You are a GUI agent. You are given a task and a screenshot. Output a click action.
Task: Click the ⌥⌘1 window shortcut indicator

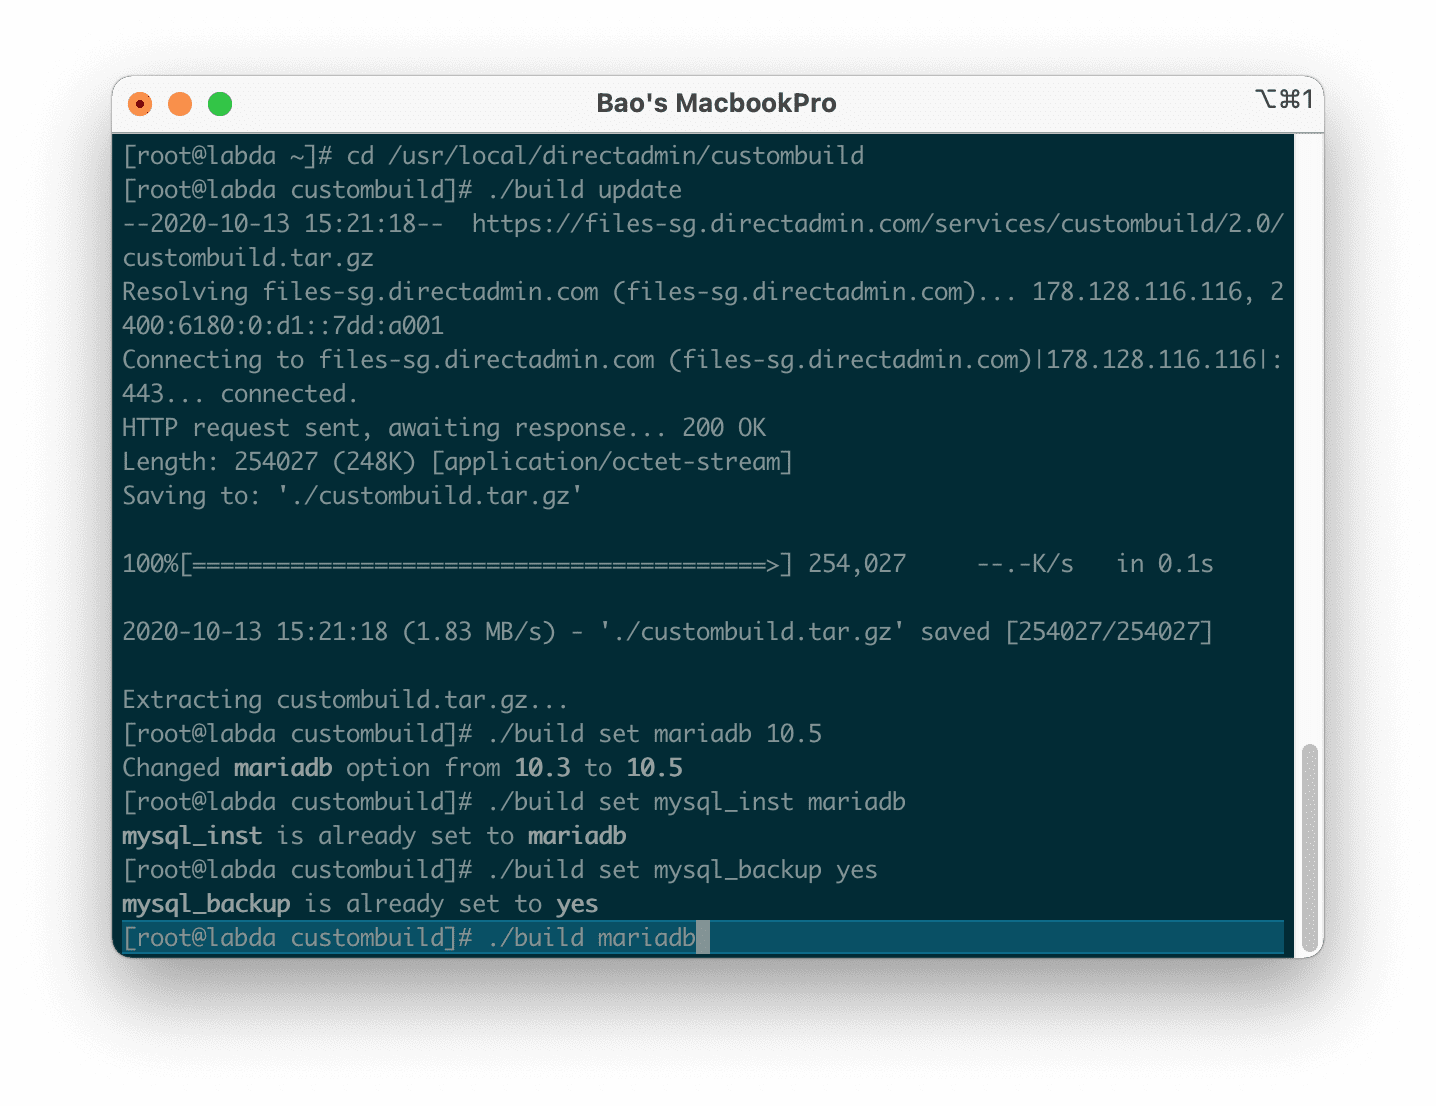[1283, 100]
